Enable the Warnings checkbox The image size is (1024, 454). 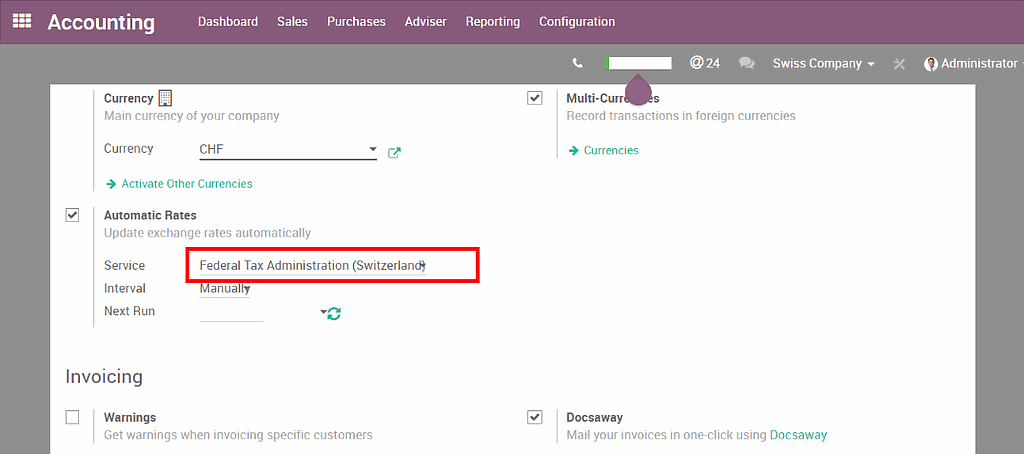(x=72, y=417)
